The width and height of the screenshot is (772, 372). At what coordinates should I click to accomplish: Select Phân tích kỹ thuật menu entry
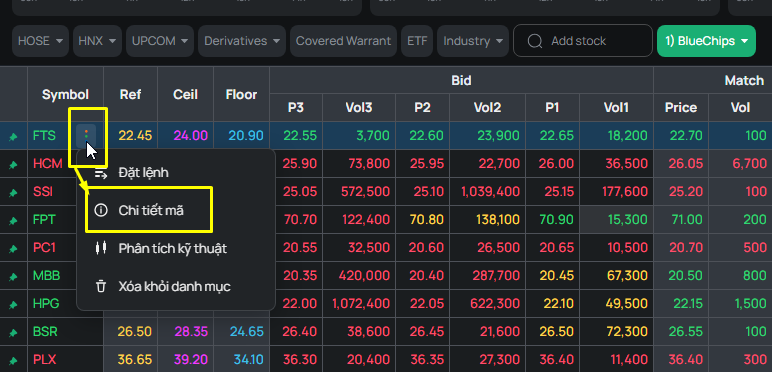pos(176,248)
